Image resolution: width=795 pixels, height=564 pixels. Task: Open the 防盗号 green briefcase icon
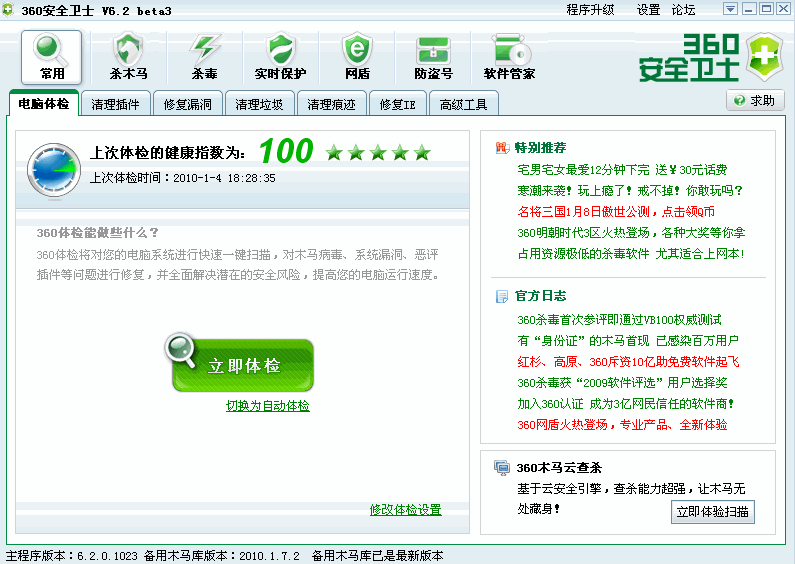[x=433, y=57]
